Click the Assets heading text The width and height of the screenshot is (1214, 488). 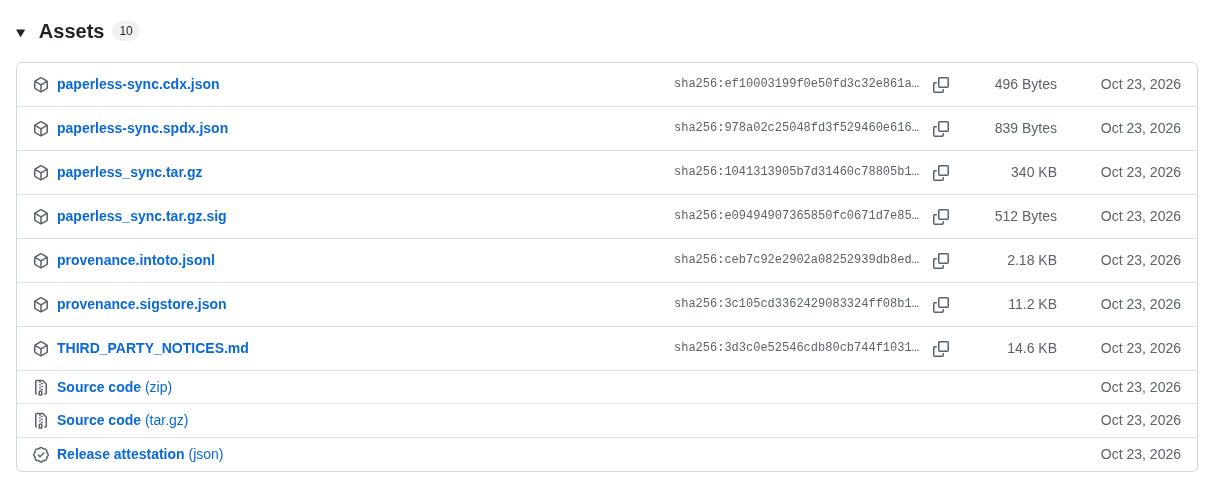click(x=71, y=31)
